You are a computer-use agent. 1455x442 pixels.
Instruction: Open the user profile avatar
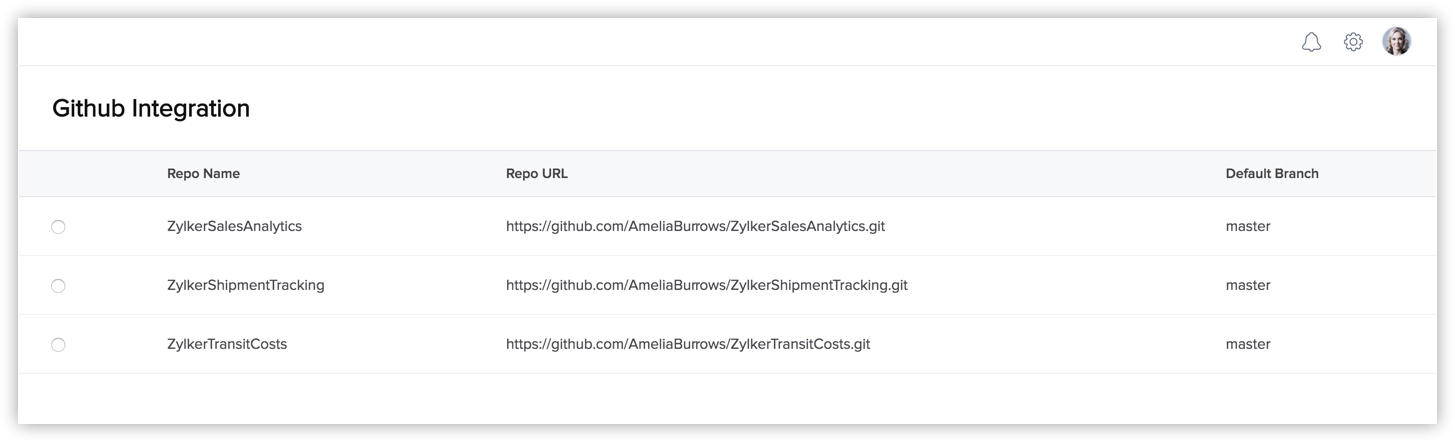click(1396, 41)
